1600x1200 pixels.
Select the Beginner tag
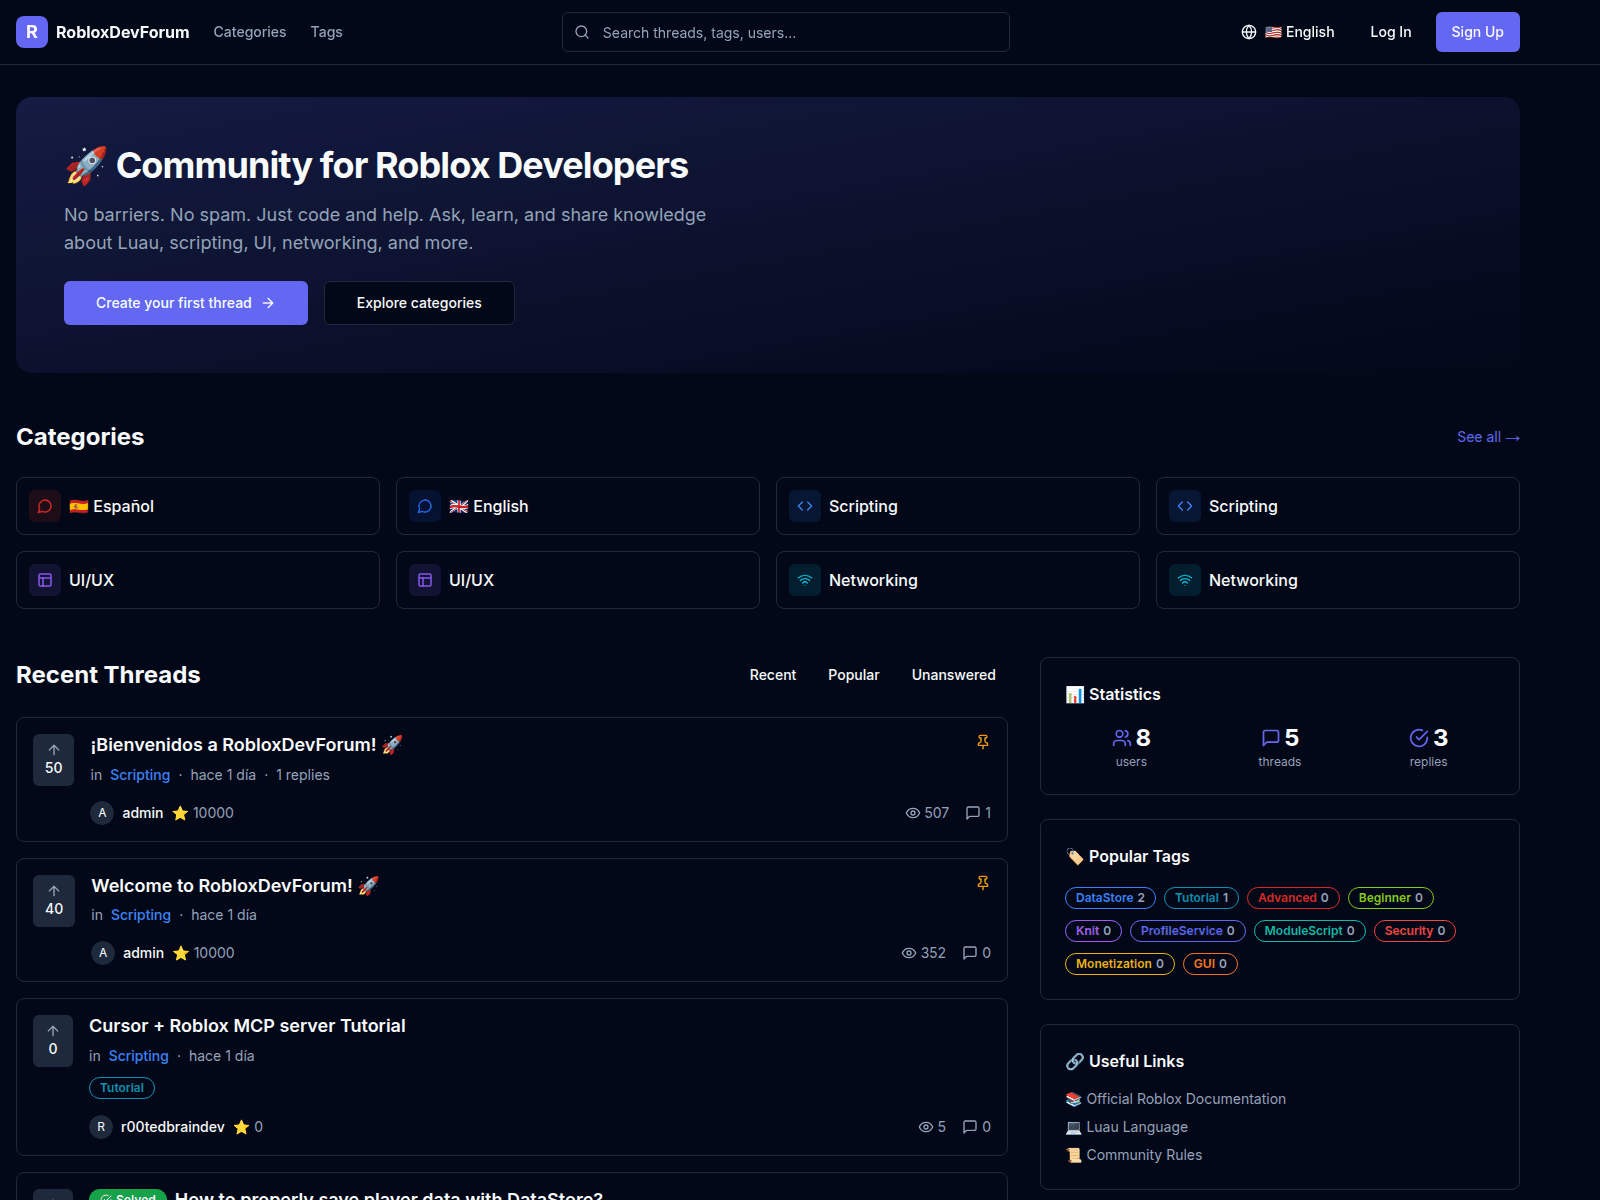(x=1391, y=898)
